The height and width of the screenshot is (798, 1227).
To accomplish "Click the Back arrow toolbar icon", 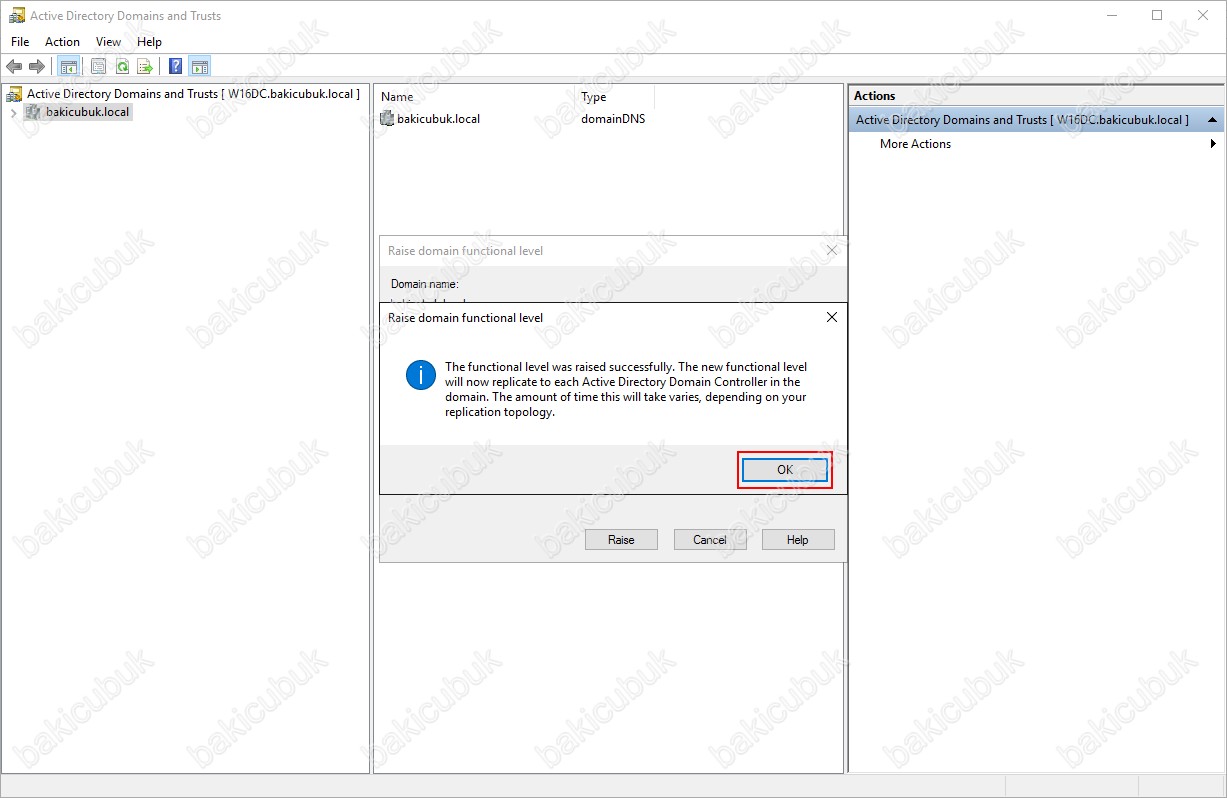I will click(x=14, y=66).
